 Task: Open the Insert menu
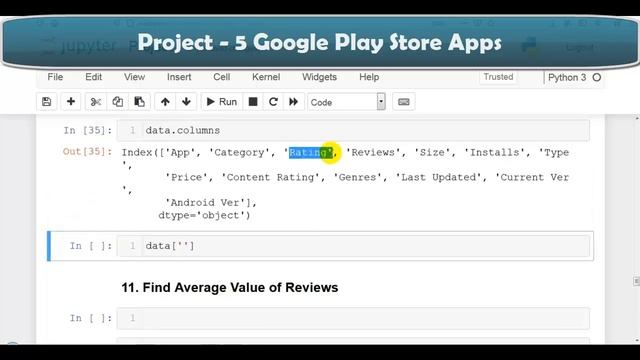point(179,77)
